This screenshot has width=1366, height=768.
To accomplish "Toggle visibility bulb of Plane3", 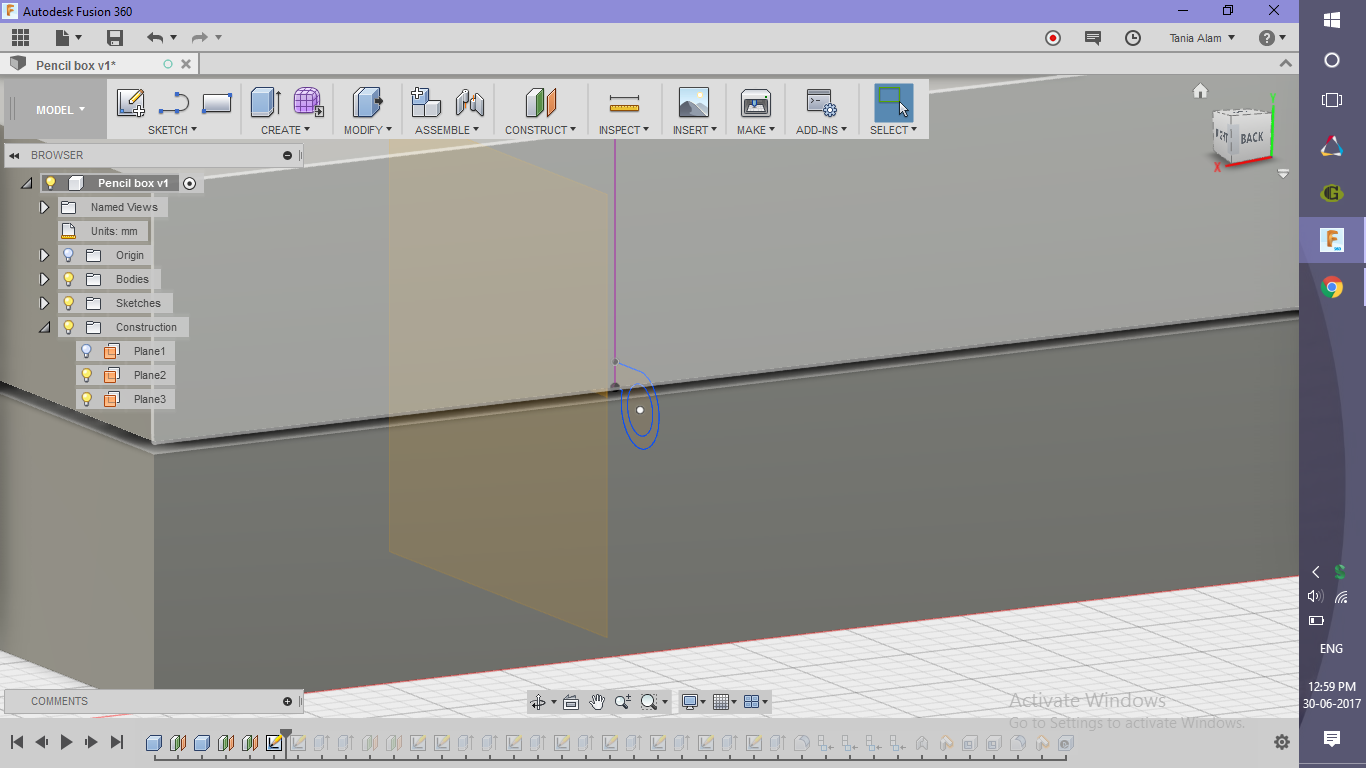I will click(87, 399).
